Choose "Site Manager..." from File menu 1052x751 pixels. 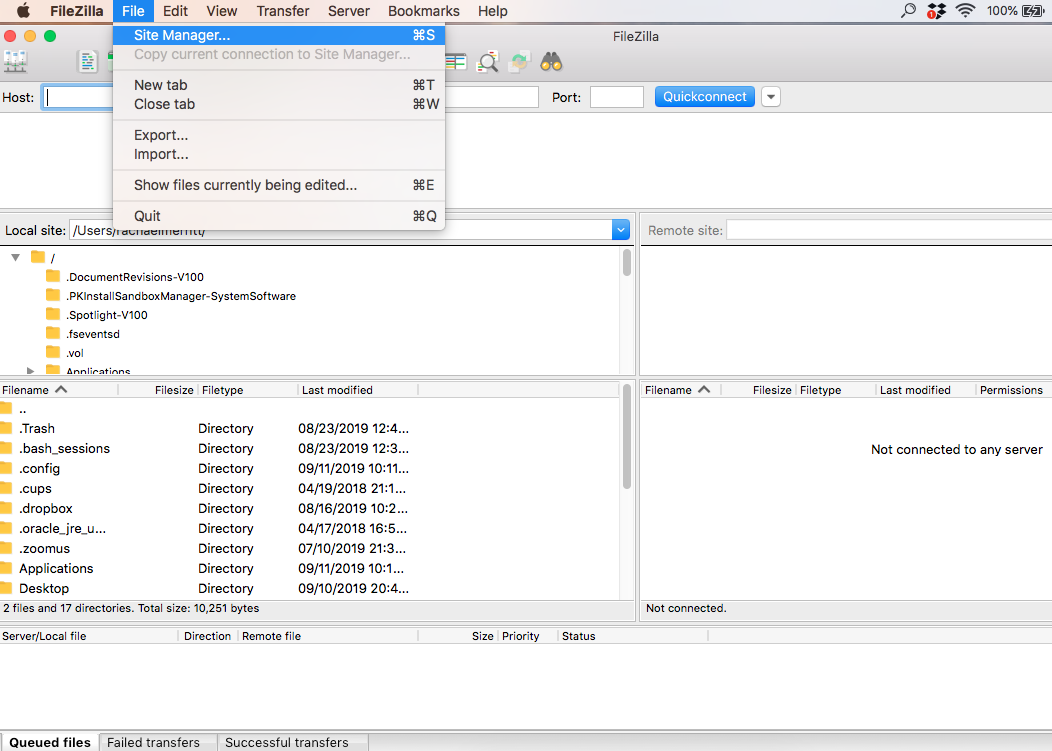pos(182,35)
